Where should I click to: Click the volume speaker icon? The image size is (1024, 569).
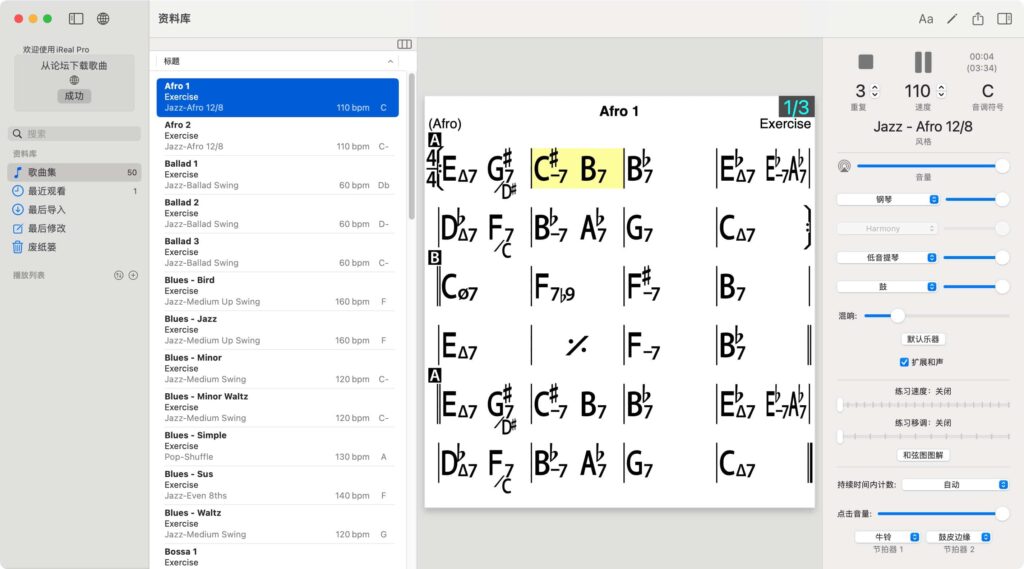[x=844, y=167]
